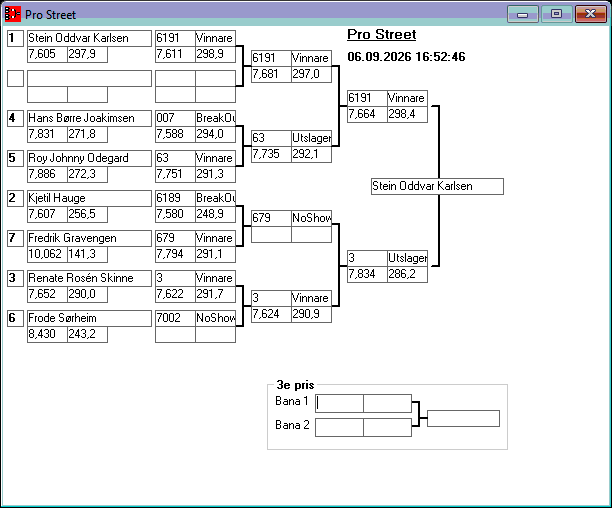Select the NoShow status cell for 679
The image size is (612, 508).
click(x=311, y=218)
